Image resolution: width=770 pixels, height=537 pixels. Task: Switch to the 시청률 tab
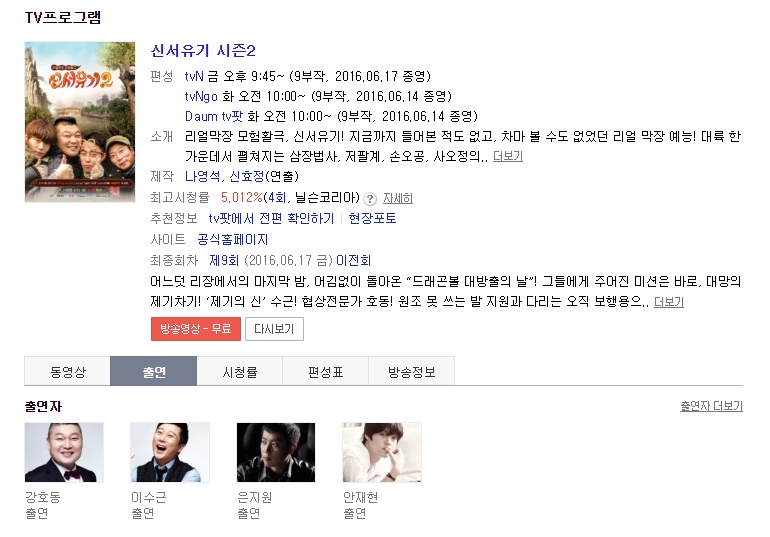point(240,372)
